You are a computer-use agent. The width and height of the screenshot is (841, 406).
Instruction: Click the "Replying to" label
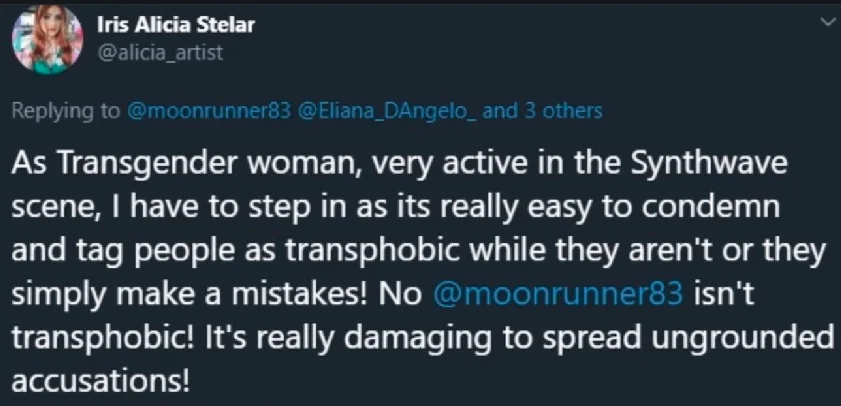tap(66, 112)
